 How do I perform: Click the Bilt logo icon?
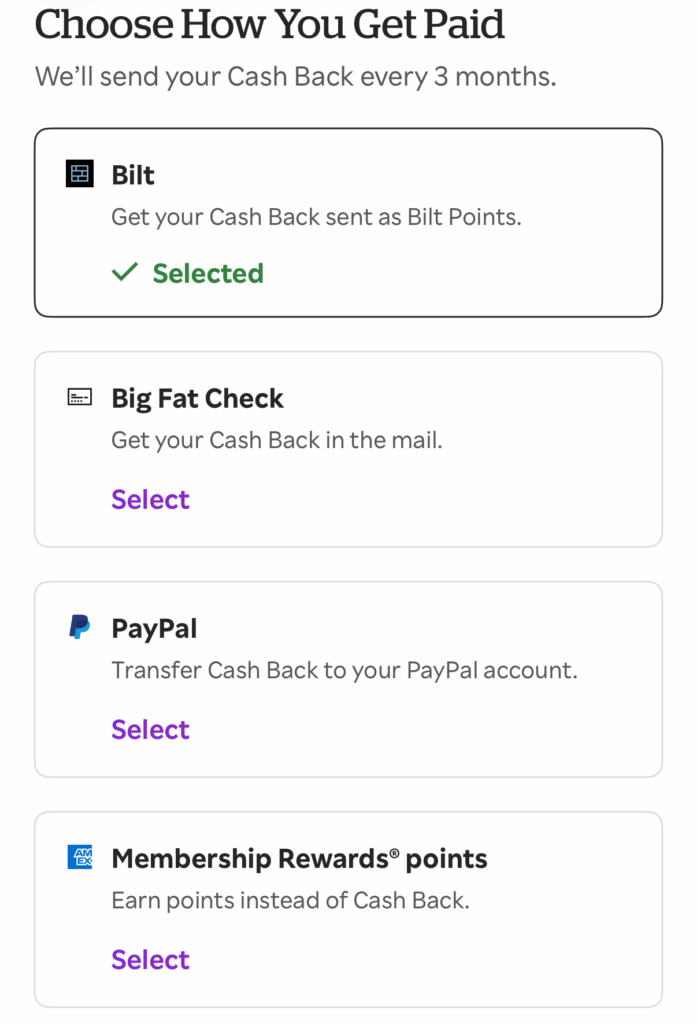click(x=78, y=174)
